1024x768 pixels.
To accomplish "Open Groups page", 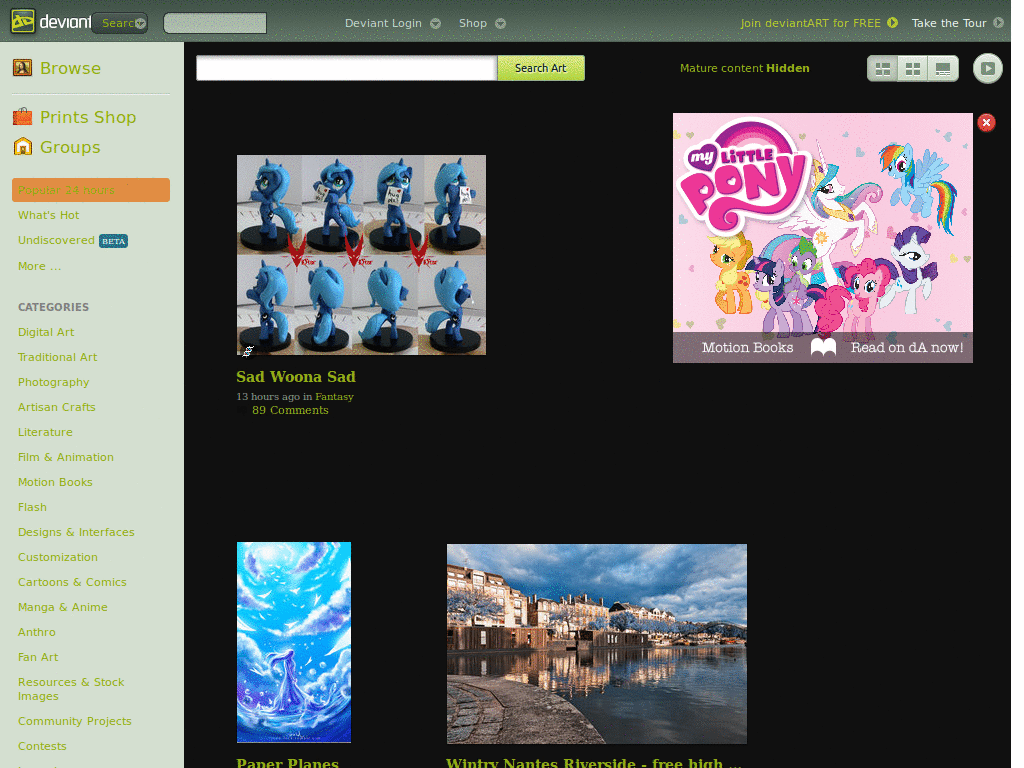I will point(70,147).
